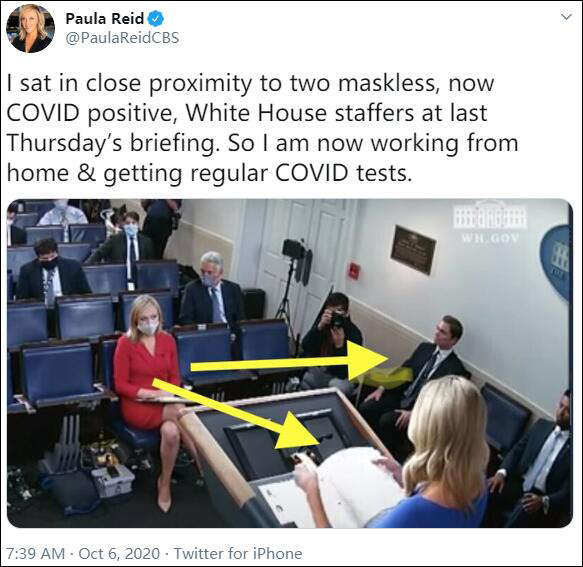Image resolution: width=583 pixels, height=567 pixels.
Task: Open the attached briefing room photo
Action: click(x=290, y=363)
